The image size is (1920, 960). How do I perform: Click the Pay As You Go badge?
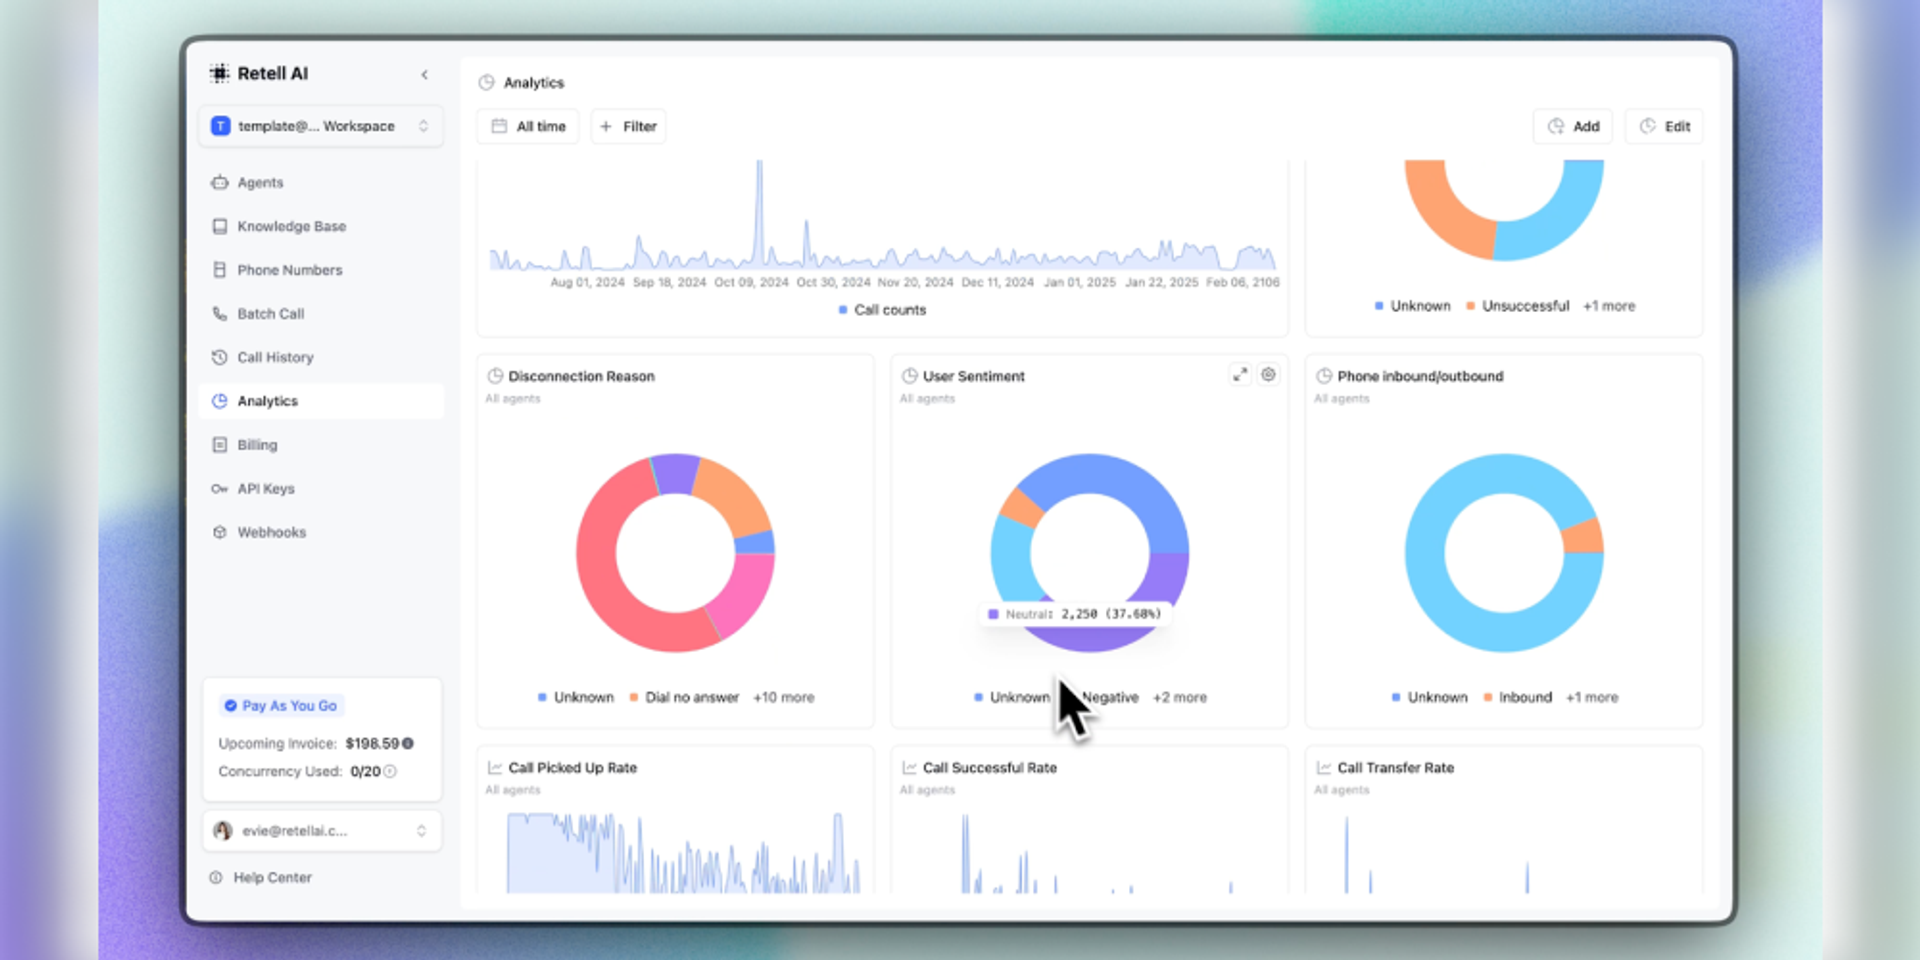coord(281,706)
